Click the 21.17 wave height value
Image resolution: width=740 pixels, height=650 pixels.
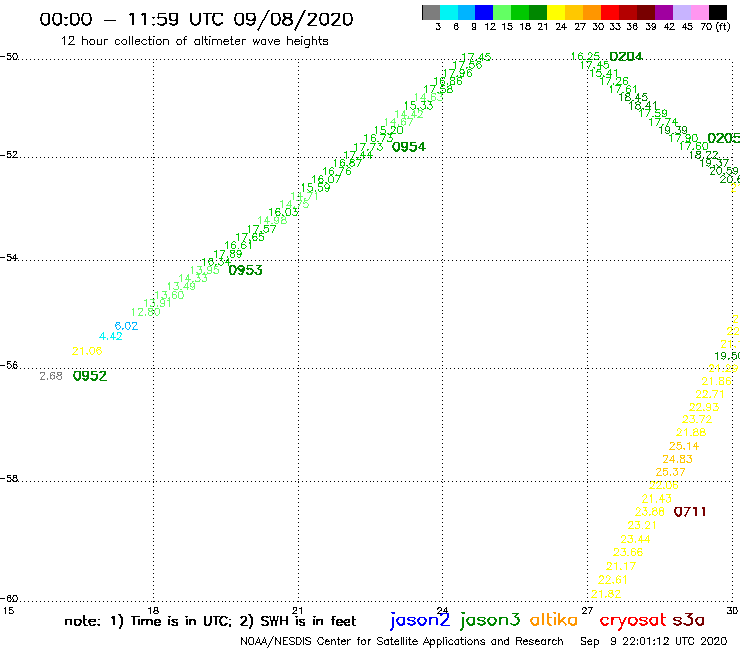pyautogui.click(x=621, y=566)
